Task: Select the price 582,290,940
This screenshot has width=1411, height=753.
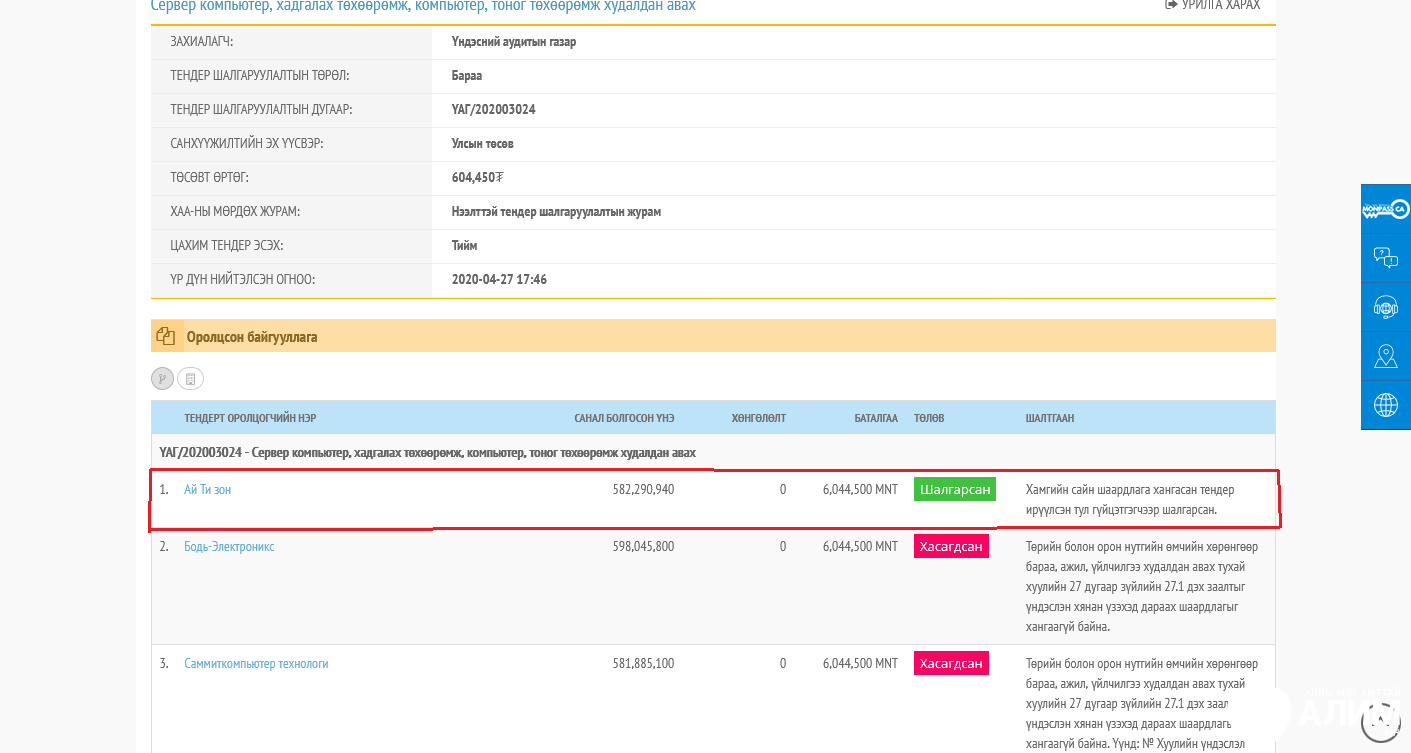Action: tap(643, 490)
